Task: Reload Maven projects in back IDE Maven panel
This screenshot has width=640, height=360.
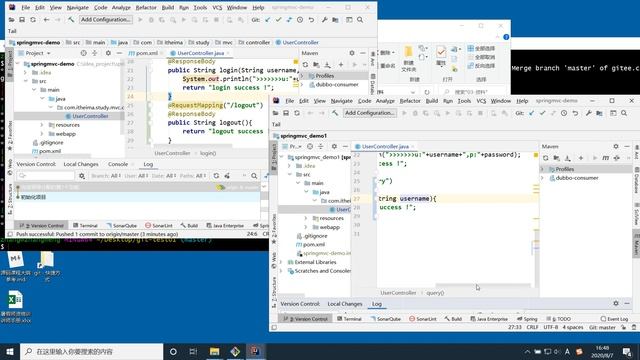Action: pyautogui.click(x=305, y=64)
